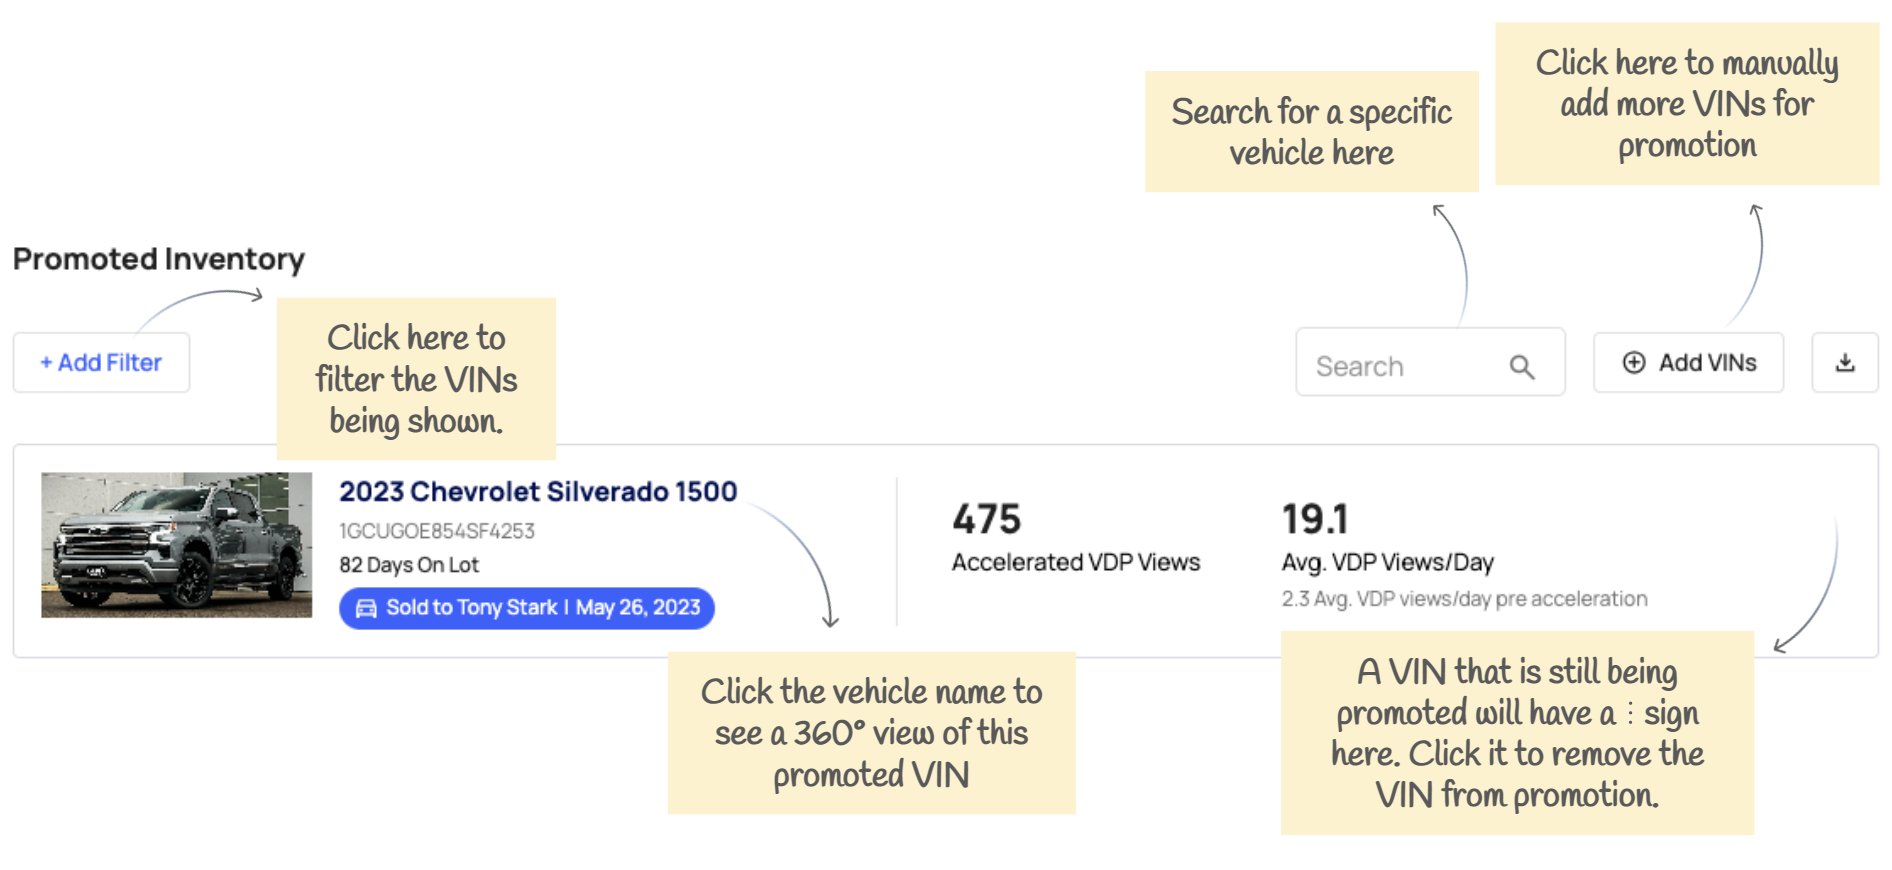The image size is (1892, 870).
Task: Click the download icon button
Action: [x=1845, y=363]
